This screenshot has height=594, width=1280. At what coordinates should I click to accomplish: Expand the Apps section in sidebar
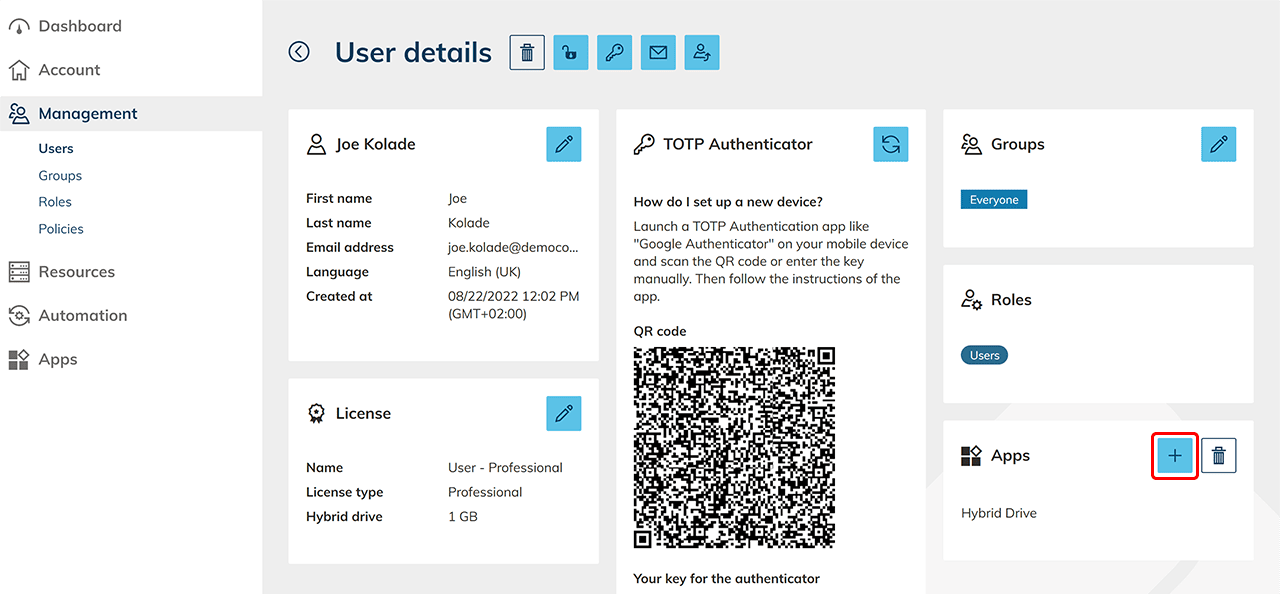tap(57, 359)
